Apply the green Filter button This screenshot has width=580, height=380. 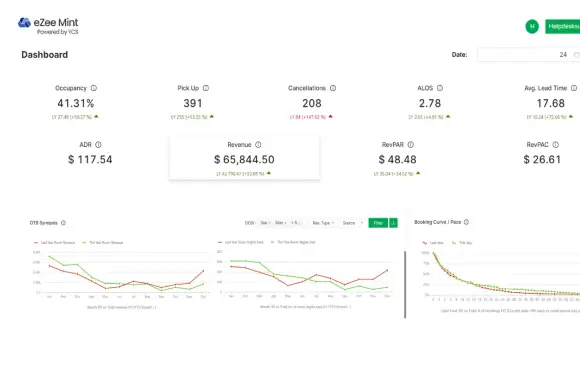coord(378,223)
